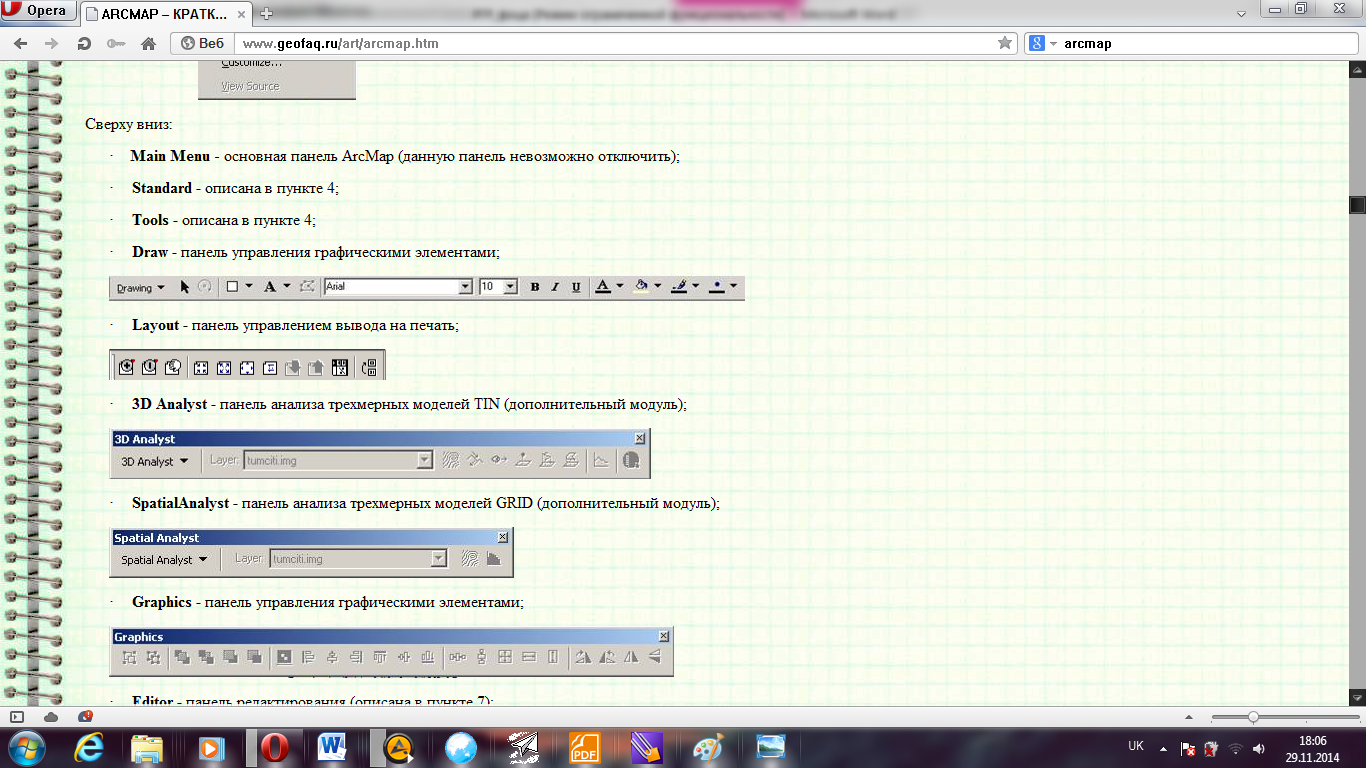Go to the Opera home page
This screenshot has width=1366, height=768.
click(x=148, y=43)
